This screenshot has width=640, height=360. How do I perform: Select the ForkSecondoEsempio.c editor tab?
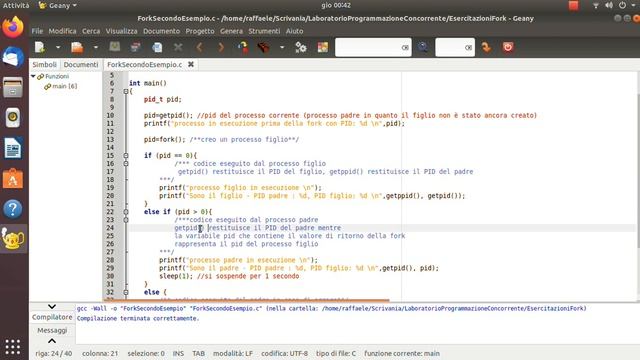tap(144, 64)
